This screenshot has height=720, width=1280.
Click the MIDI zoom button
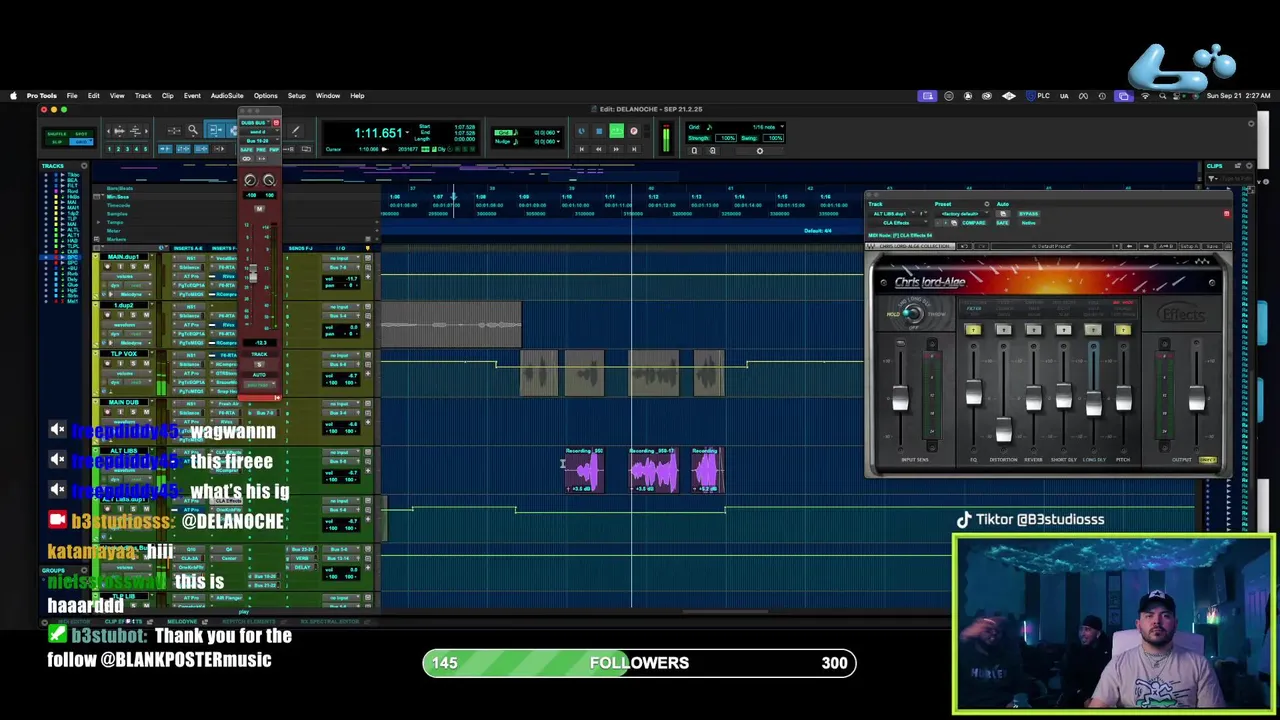tap(135, 131)
